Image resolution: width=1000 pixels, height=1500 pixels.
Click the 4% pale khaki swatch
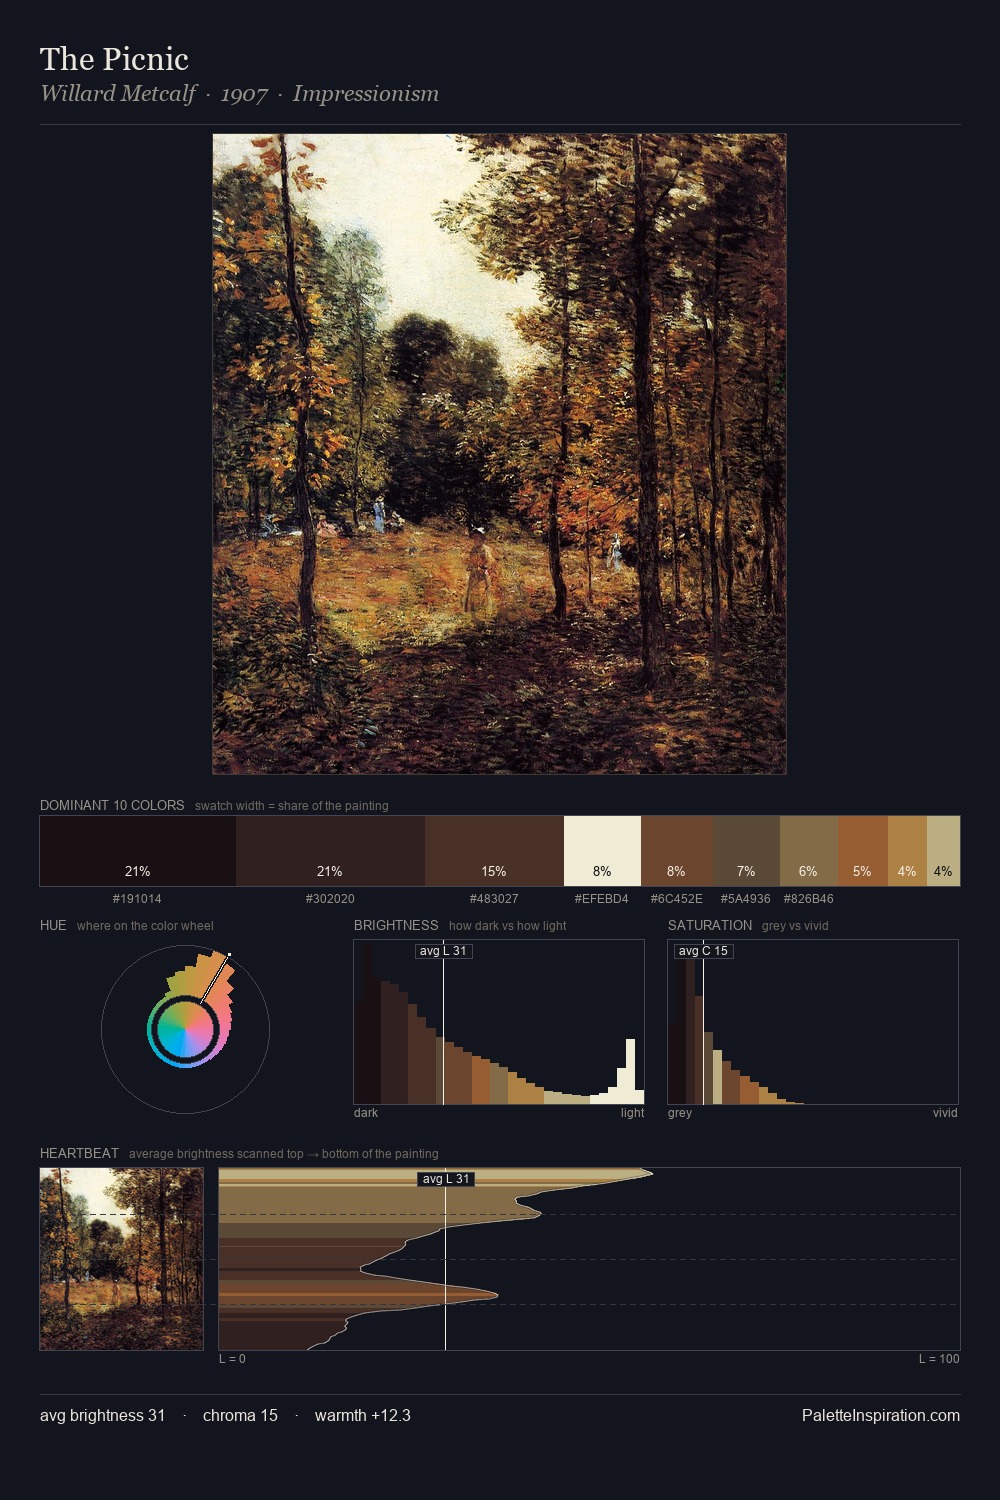943,851
